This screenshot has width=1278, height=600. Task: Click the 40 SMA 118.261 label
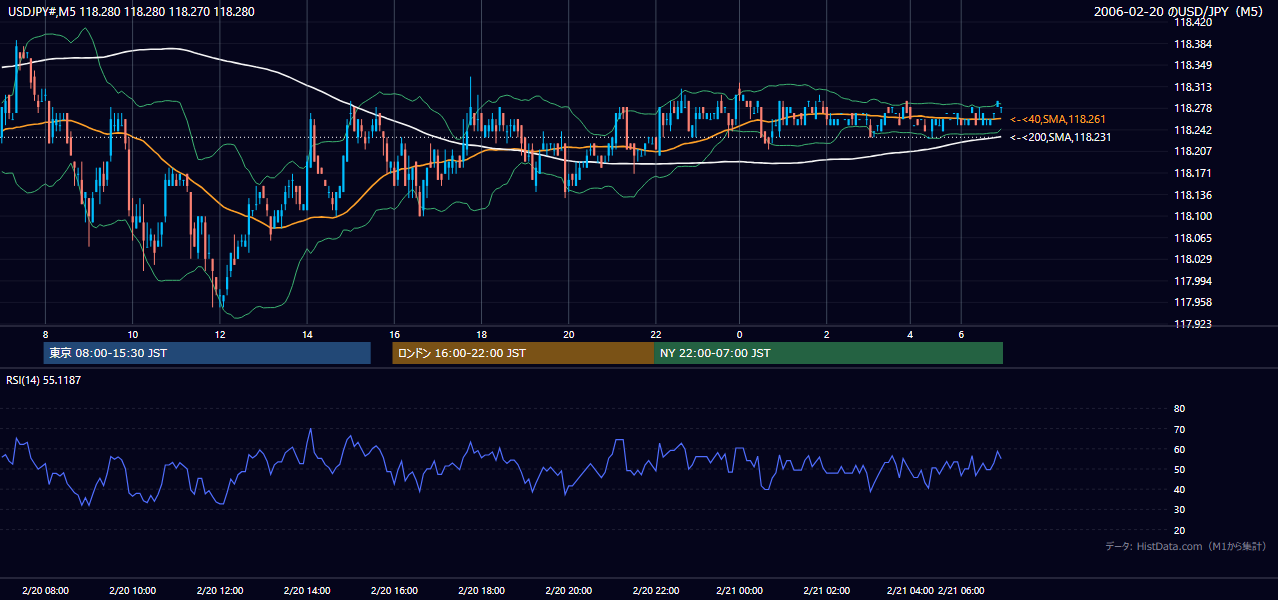point(1058,119)
